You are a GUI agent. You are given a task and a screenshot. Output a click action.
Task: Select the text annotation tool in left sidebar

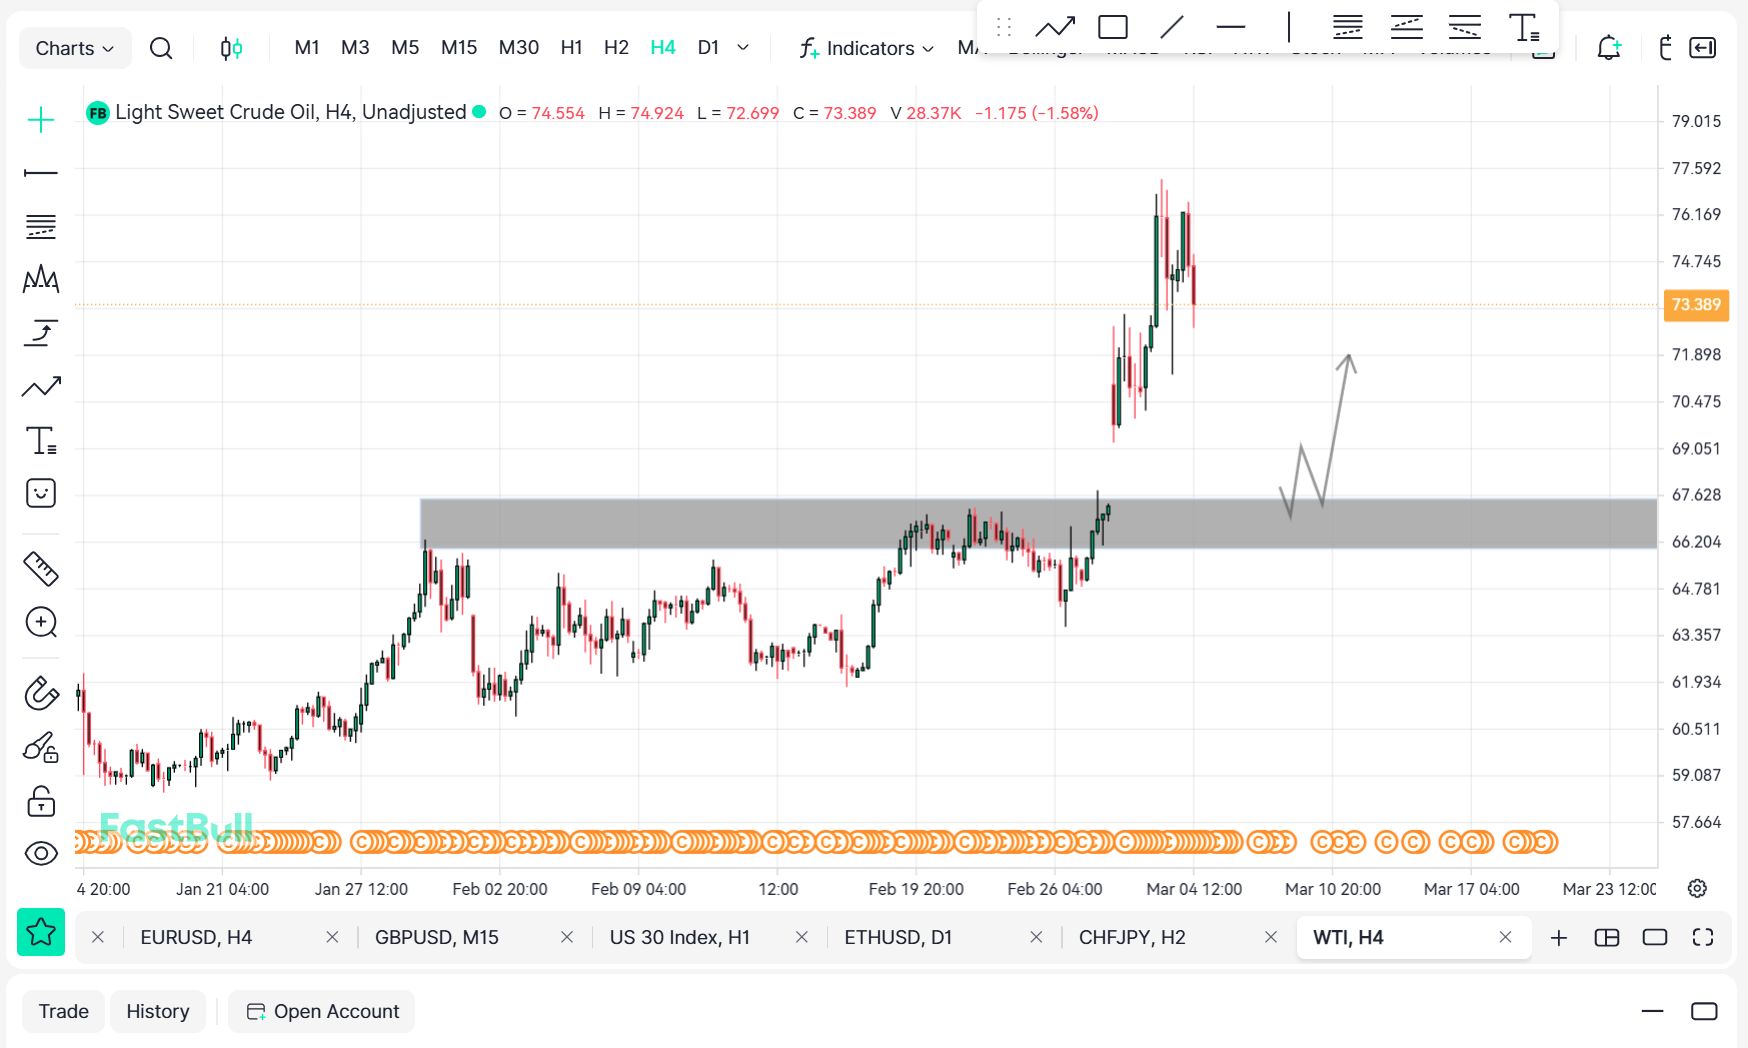[41, 440]
